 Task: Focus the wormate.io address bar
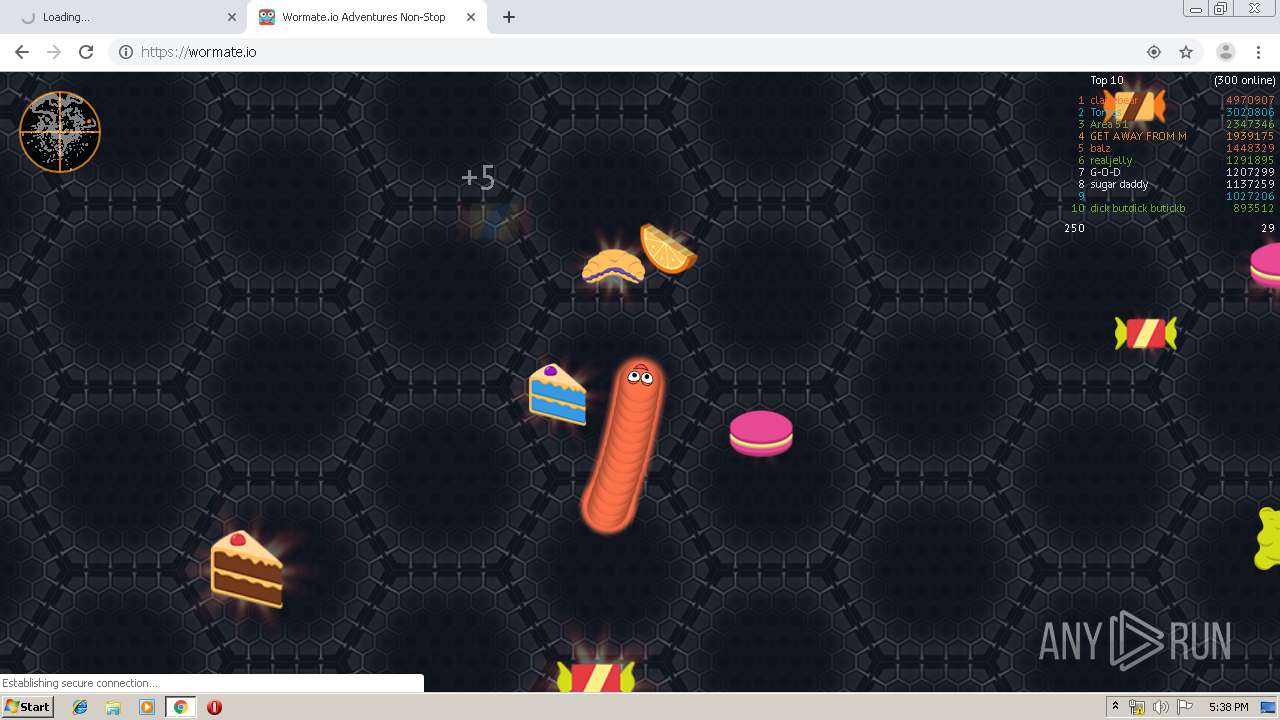pyautogui.click(x=640, y=52)
